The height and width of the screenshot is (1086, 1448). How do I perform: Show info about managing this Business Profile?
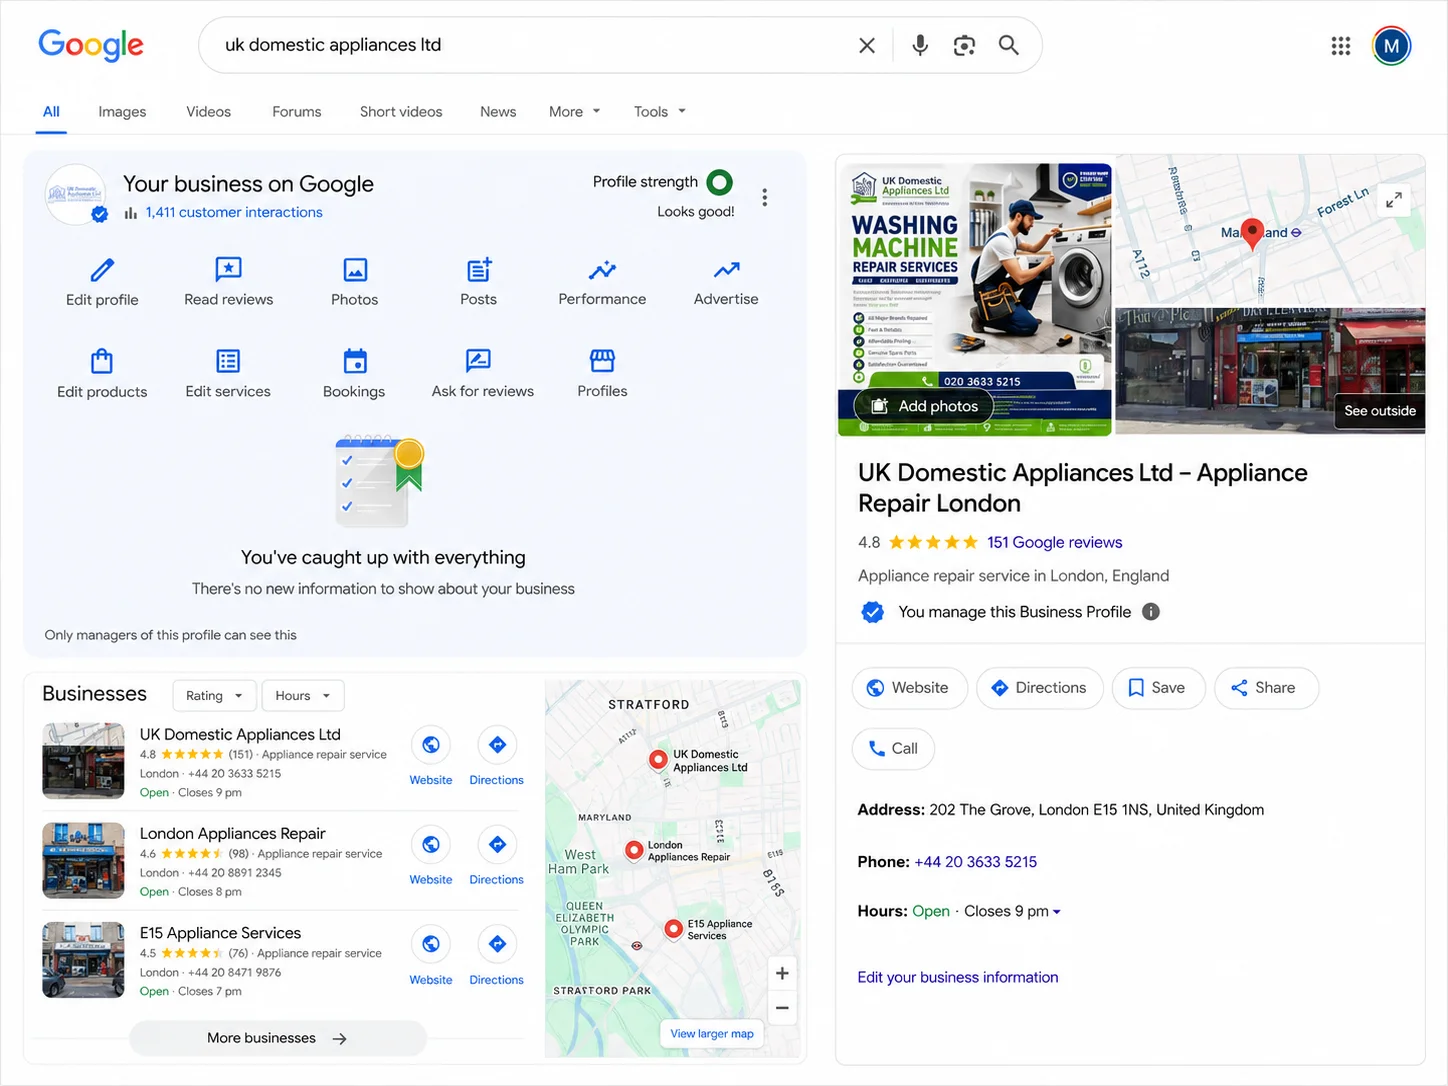coord(1151,612)
